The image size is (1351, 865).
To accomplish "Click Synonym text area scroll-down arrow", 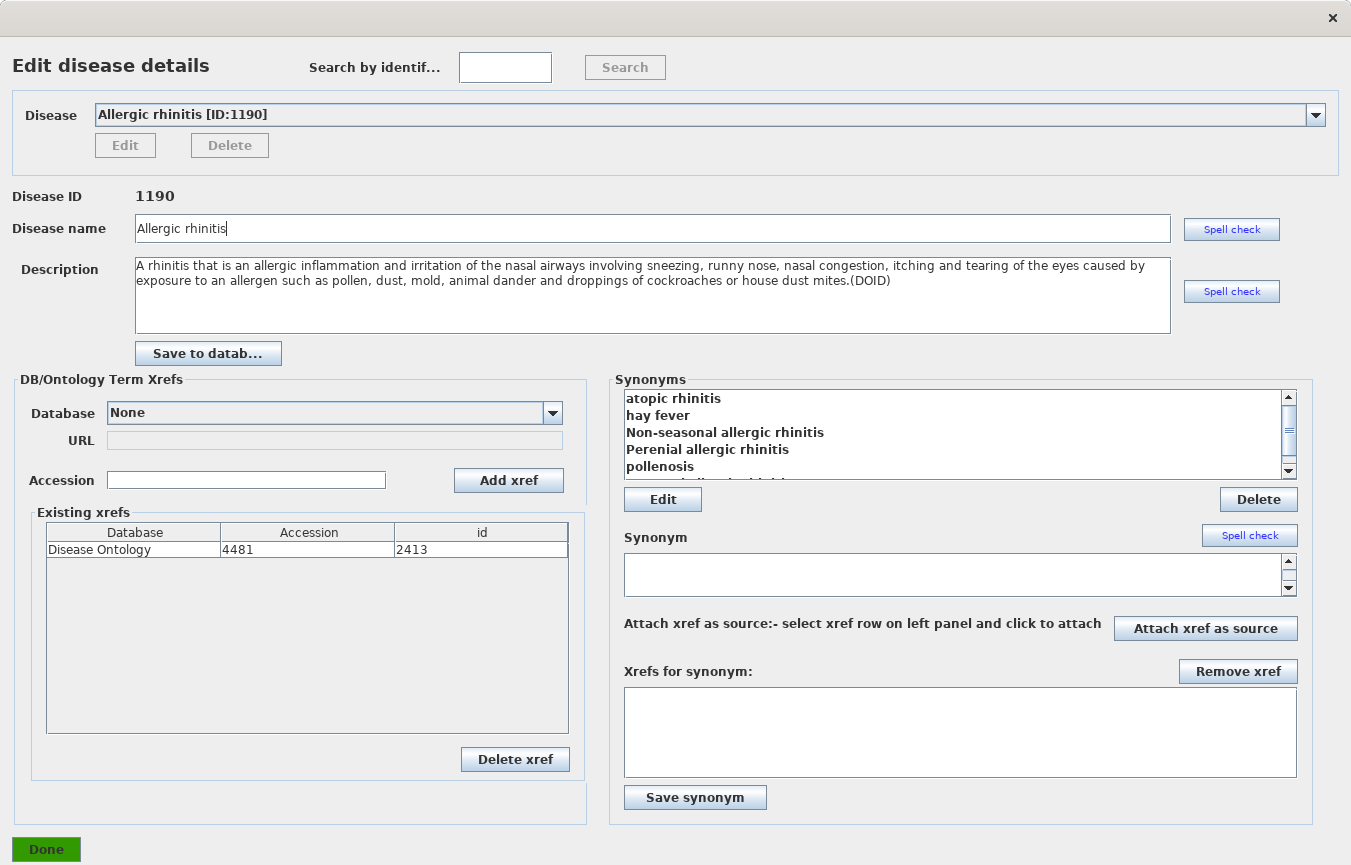I will [x=1289, y=588].
